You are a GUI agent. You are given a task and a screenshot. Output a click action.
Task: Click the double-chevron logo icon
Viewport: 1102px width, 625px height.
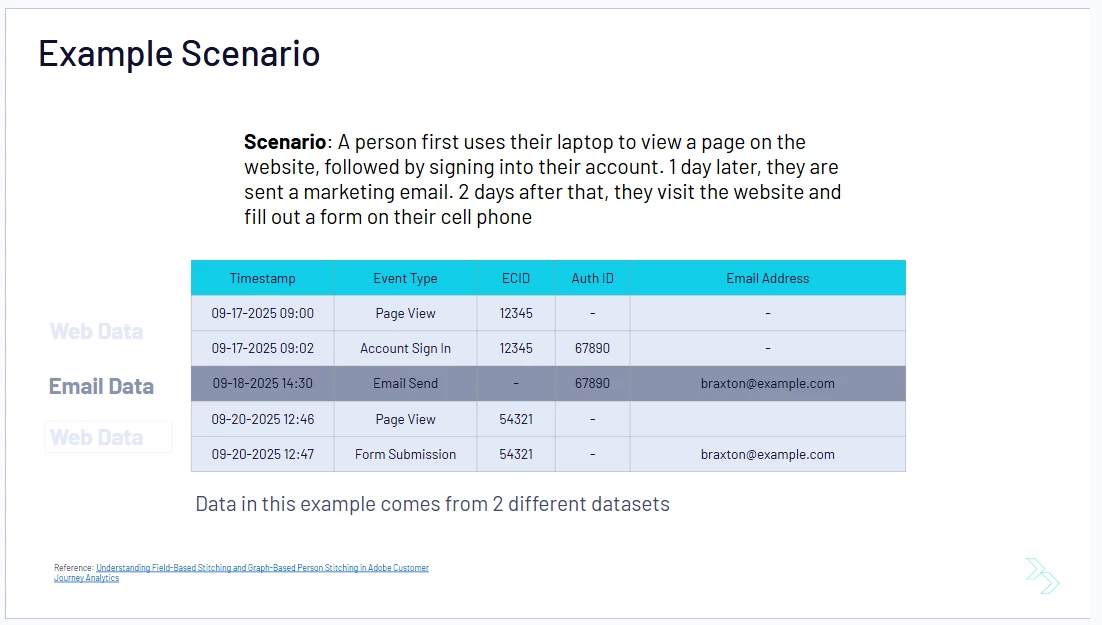click(x=1043, y=576)
